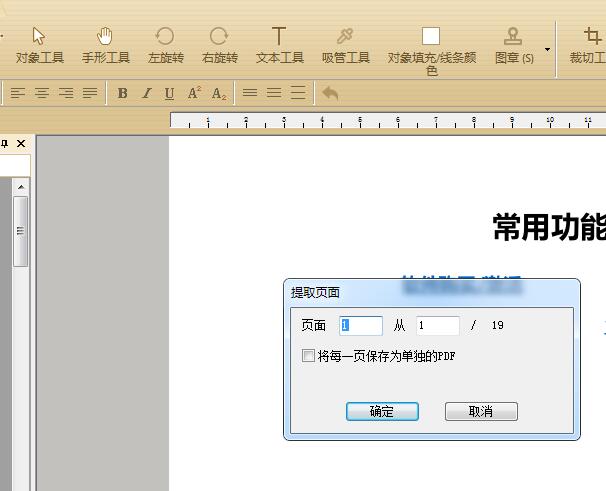
Task: Click the horizontal ruler bar
Action: (388, 120)
